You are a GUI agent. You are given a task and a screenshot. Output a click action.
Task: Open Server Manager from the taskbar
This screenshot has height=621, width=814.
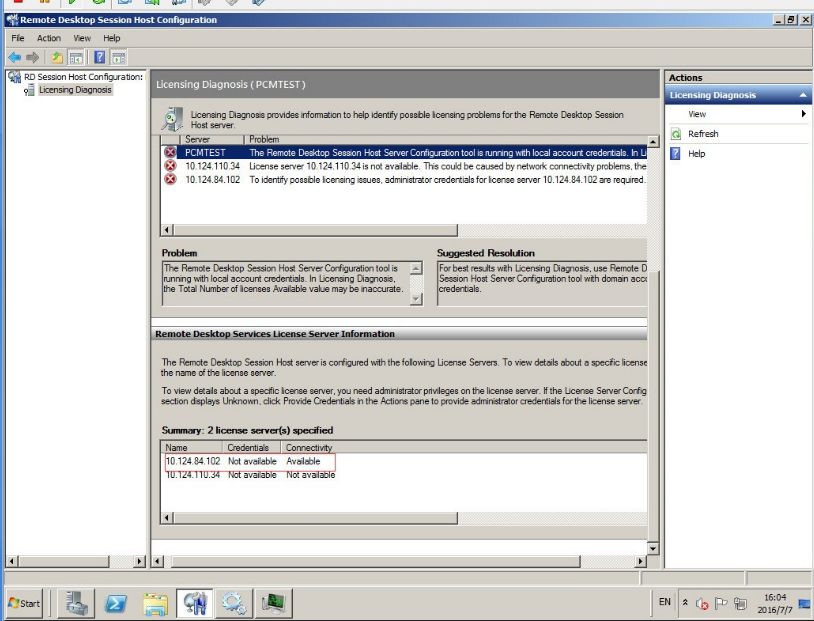(76, 603)
